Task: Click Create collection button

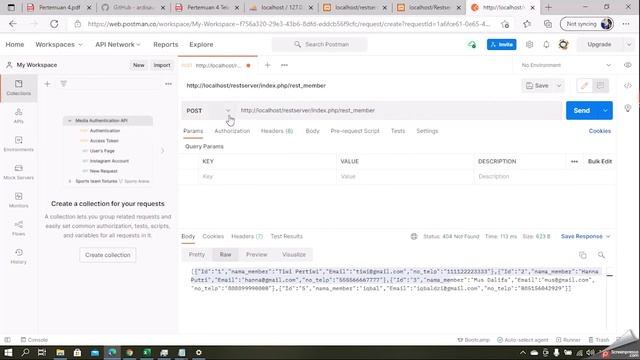Action: [x=108, y=255]
